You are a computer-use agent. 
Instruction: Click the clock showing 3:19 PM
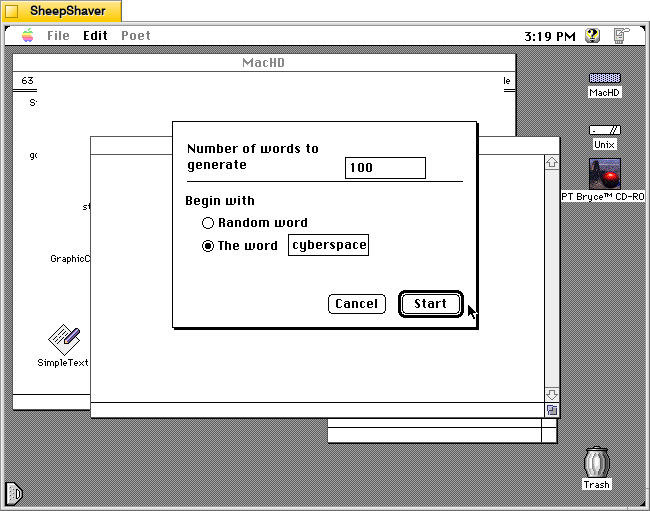point(550,36)
